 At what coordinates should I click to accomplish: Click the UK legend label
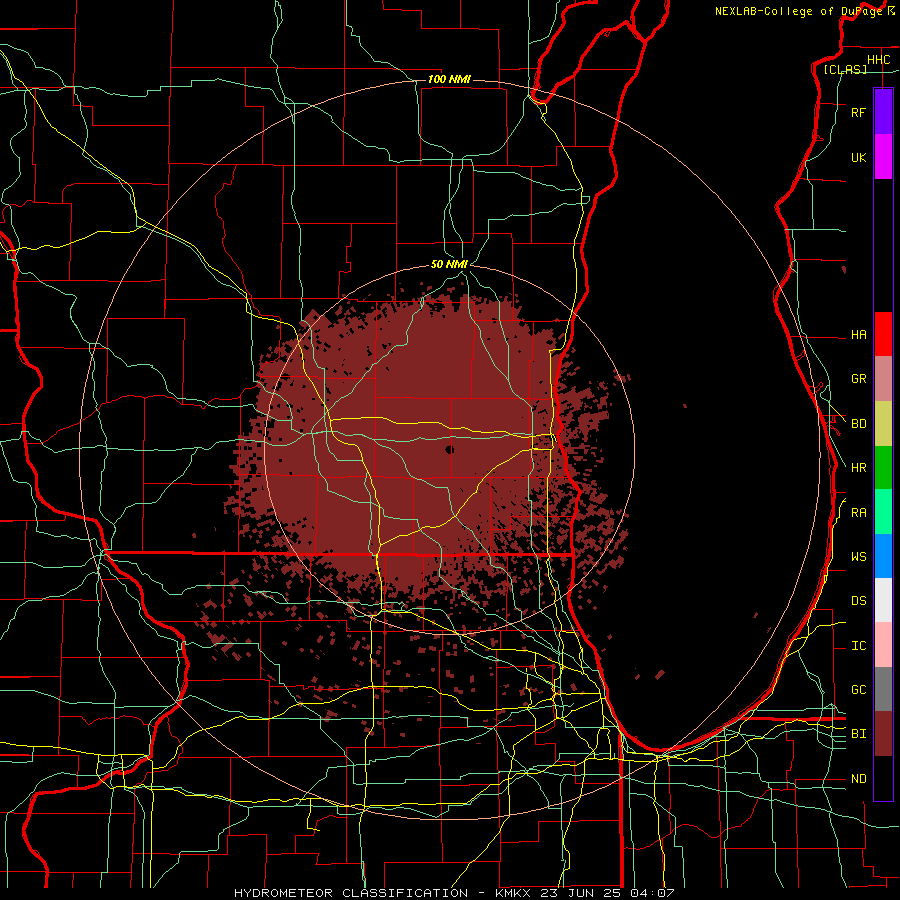(858, 157)
